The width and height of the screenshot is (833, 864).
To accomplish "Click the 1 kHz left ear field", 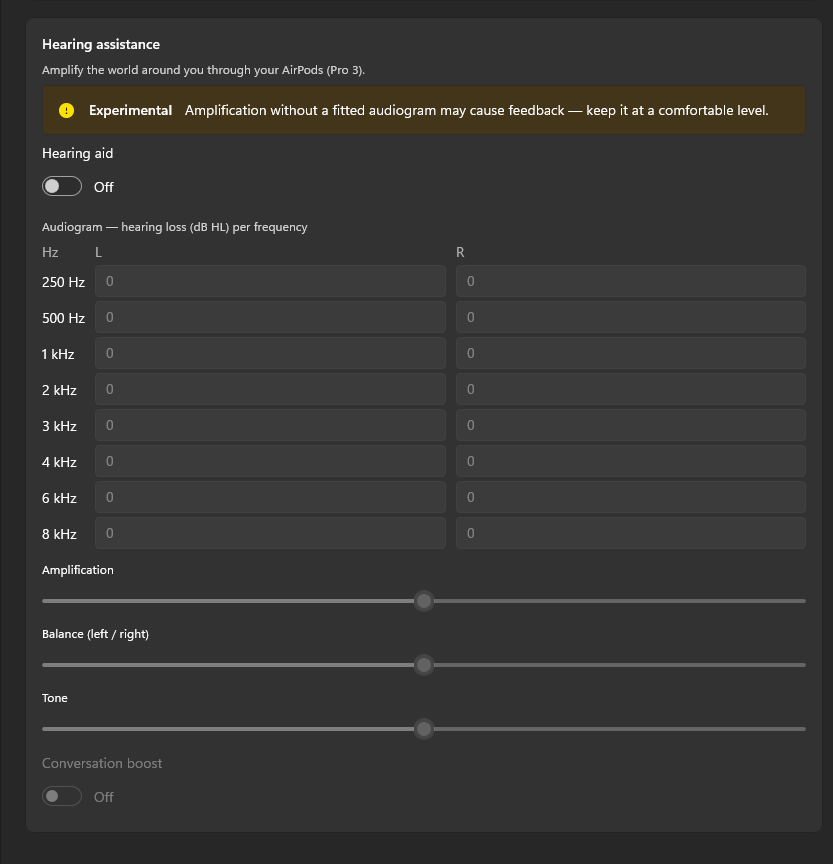I will coord(270,353).
